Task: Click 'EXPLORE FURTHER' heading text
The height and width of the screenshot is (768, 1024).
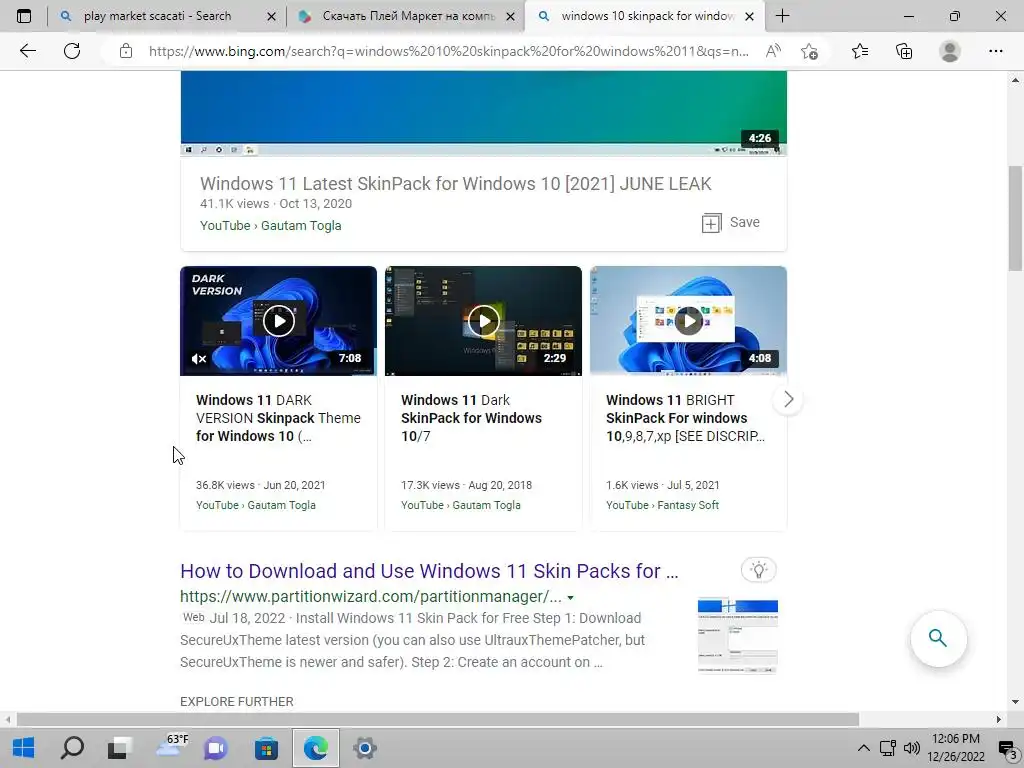Action: pyautogui.click(x=236, y=701)
